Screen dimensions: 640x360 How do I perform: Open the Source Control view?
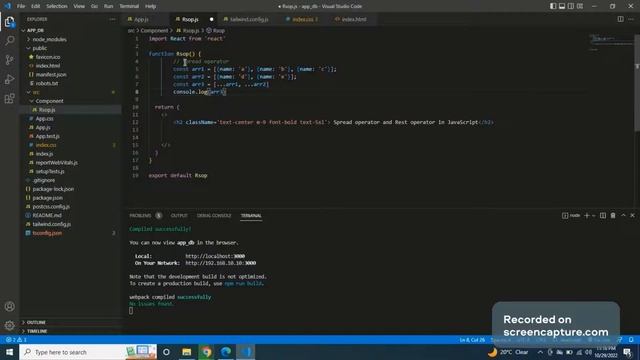(x=9, y=60)
